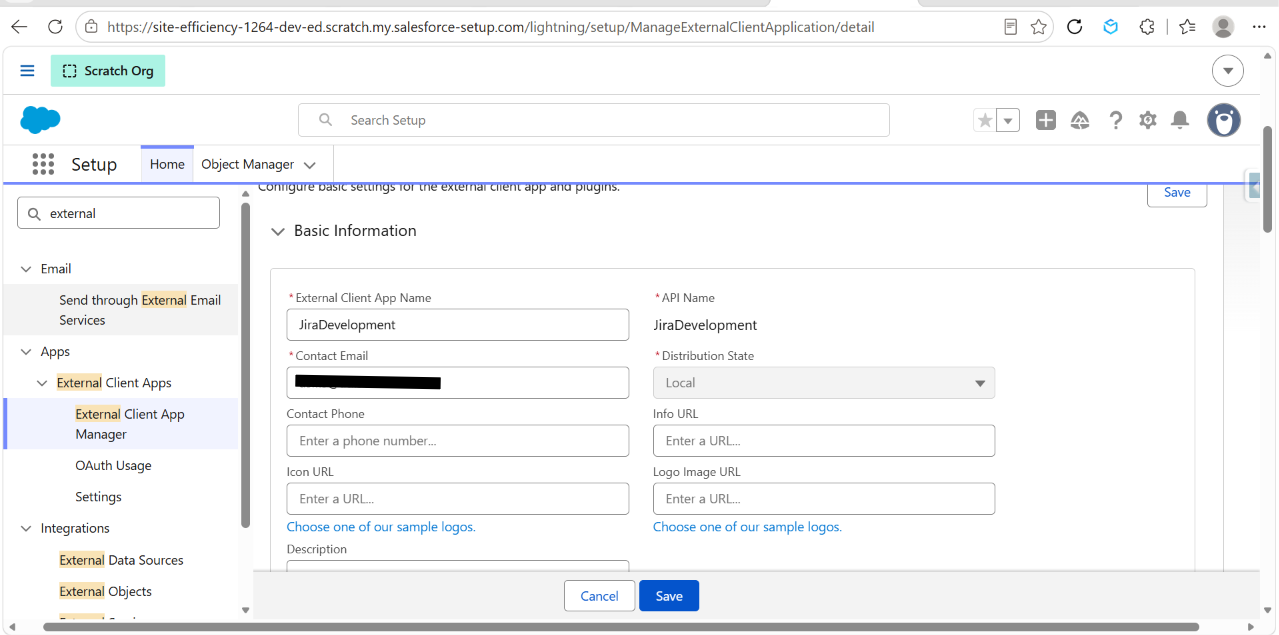Select External Client App Manager
The width and height of the screenshot is (1279, 635).
(x=130, y=424)
